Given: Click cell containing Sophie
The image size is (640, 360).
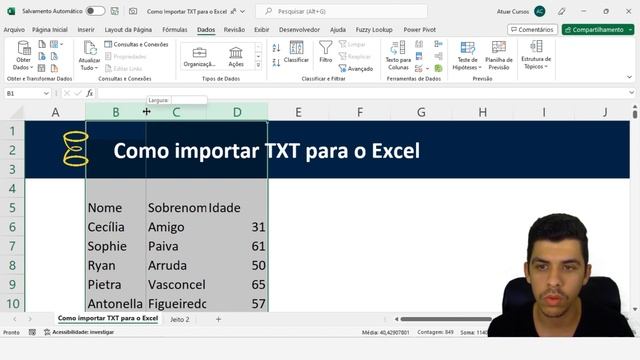Looking at the screenshot, I should (x=116, y=246).
